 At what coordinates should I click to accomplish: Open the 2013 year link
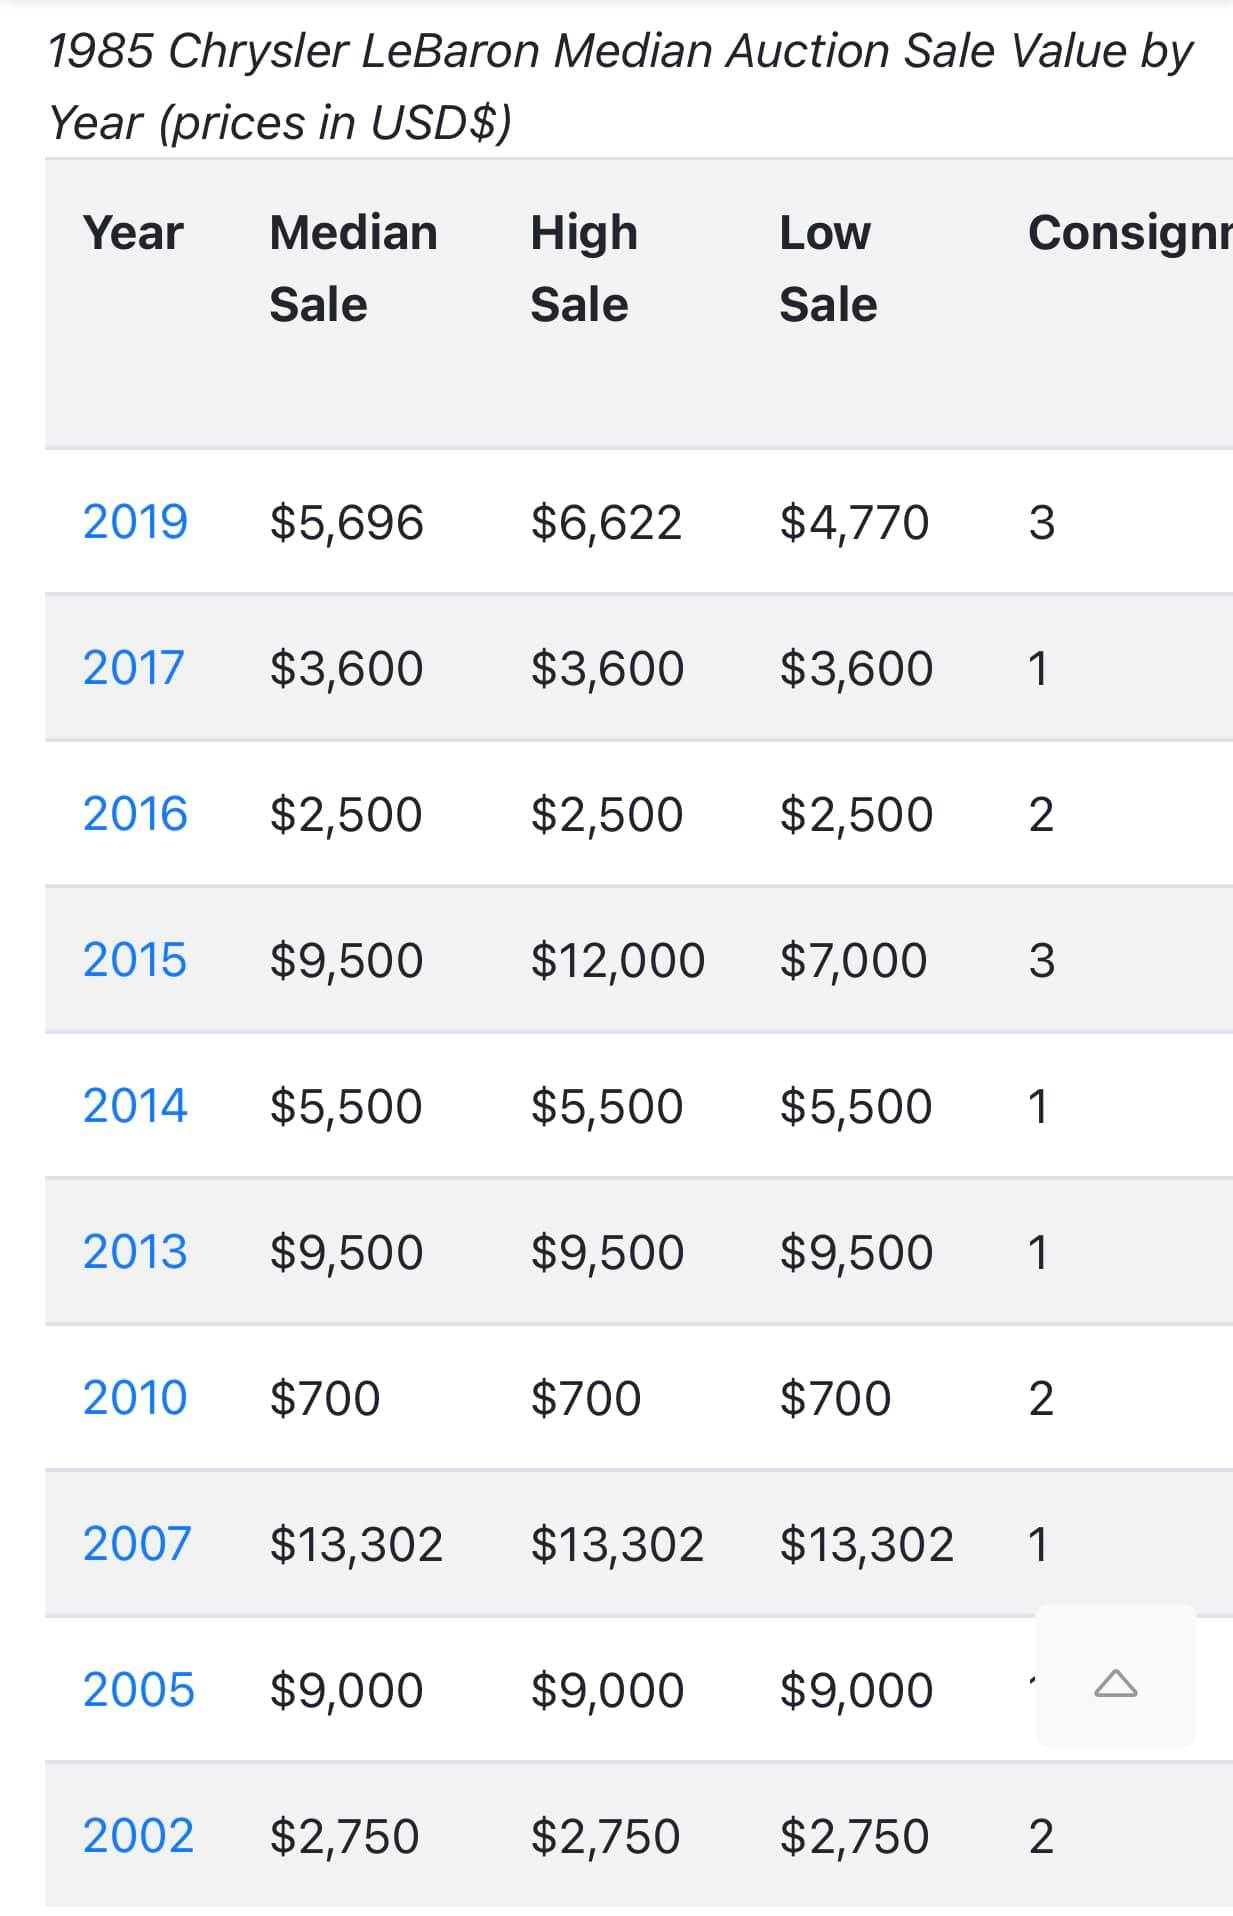[135, 1252]
